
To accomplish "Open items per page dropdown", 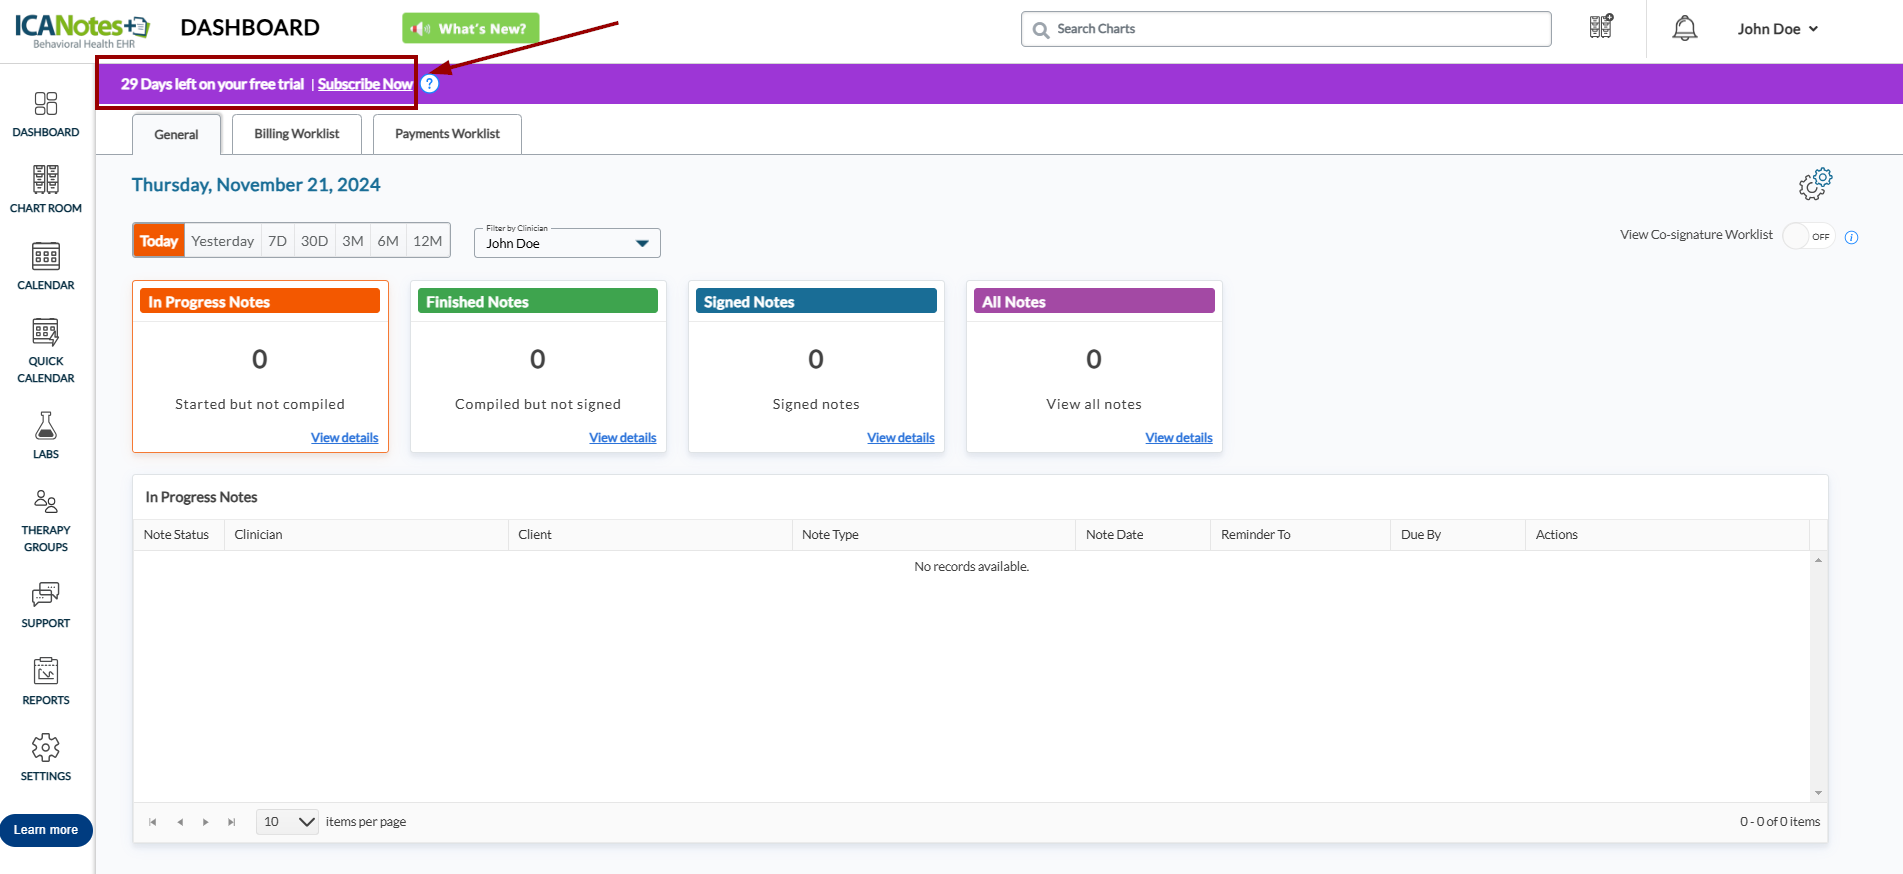I will (288, 822).
